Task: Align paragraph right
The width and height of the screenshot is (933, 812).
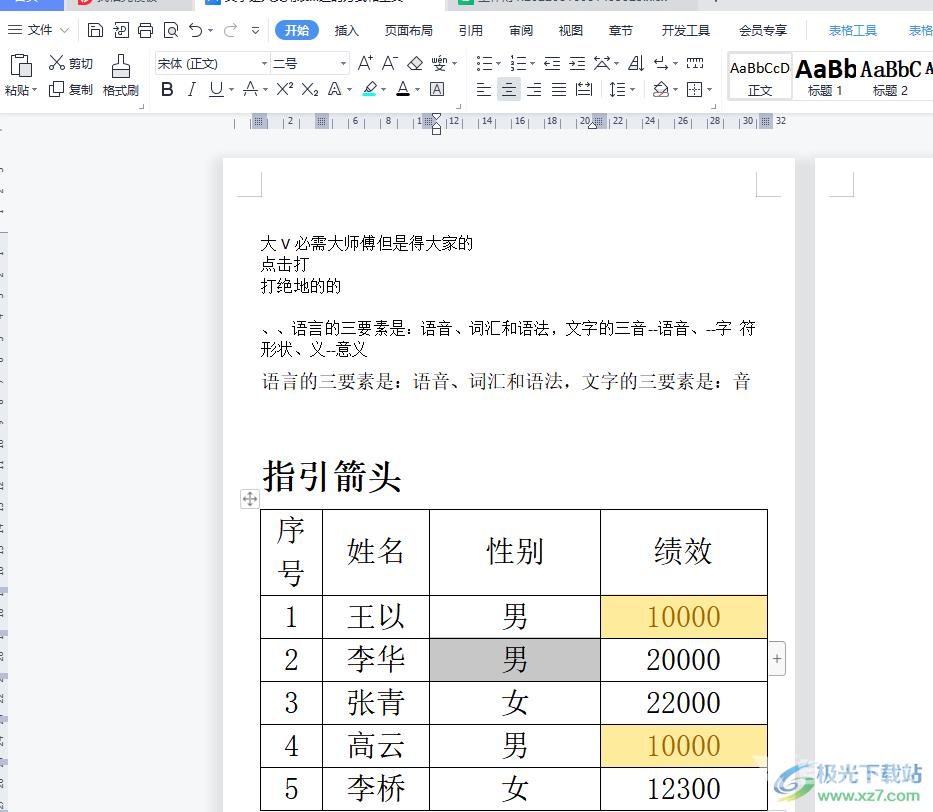Action: click(x=534, y=89)
